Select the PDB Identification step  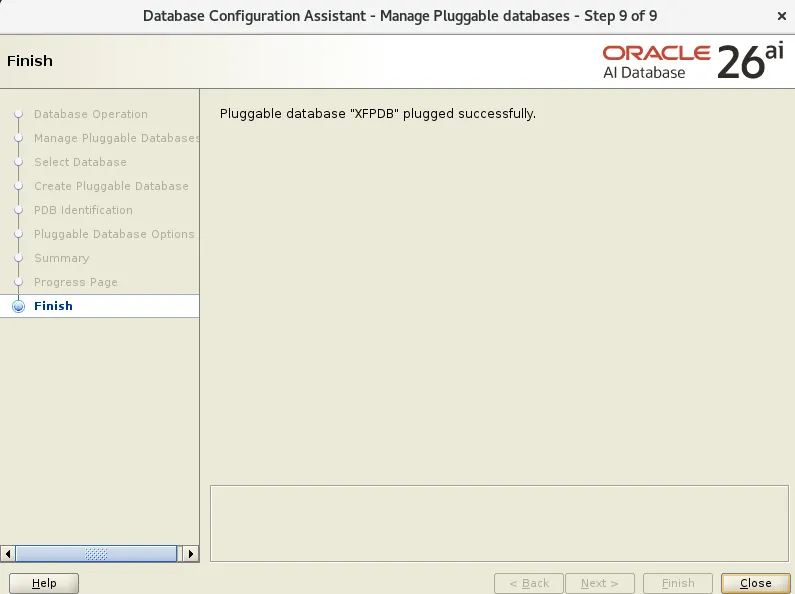(x=83, y=210)
